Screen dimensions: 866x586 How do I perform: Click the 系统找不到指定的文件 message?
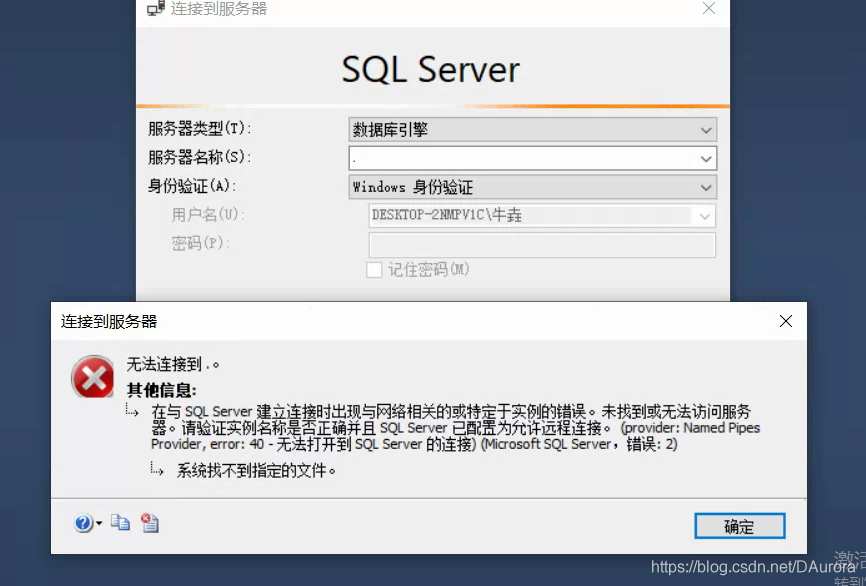(256, 471)
